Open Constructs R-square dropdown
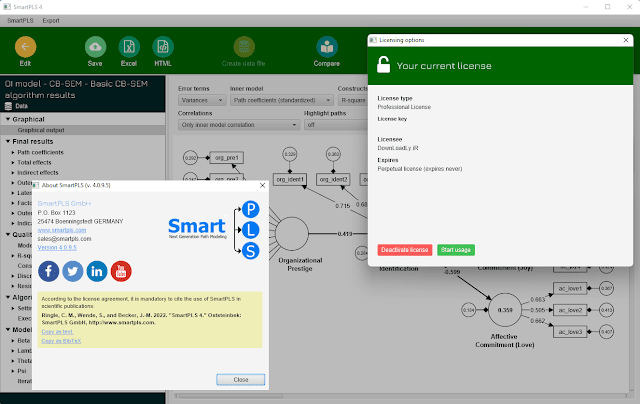This screenshot has height=404, width=640. point(353,100)
